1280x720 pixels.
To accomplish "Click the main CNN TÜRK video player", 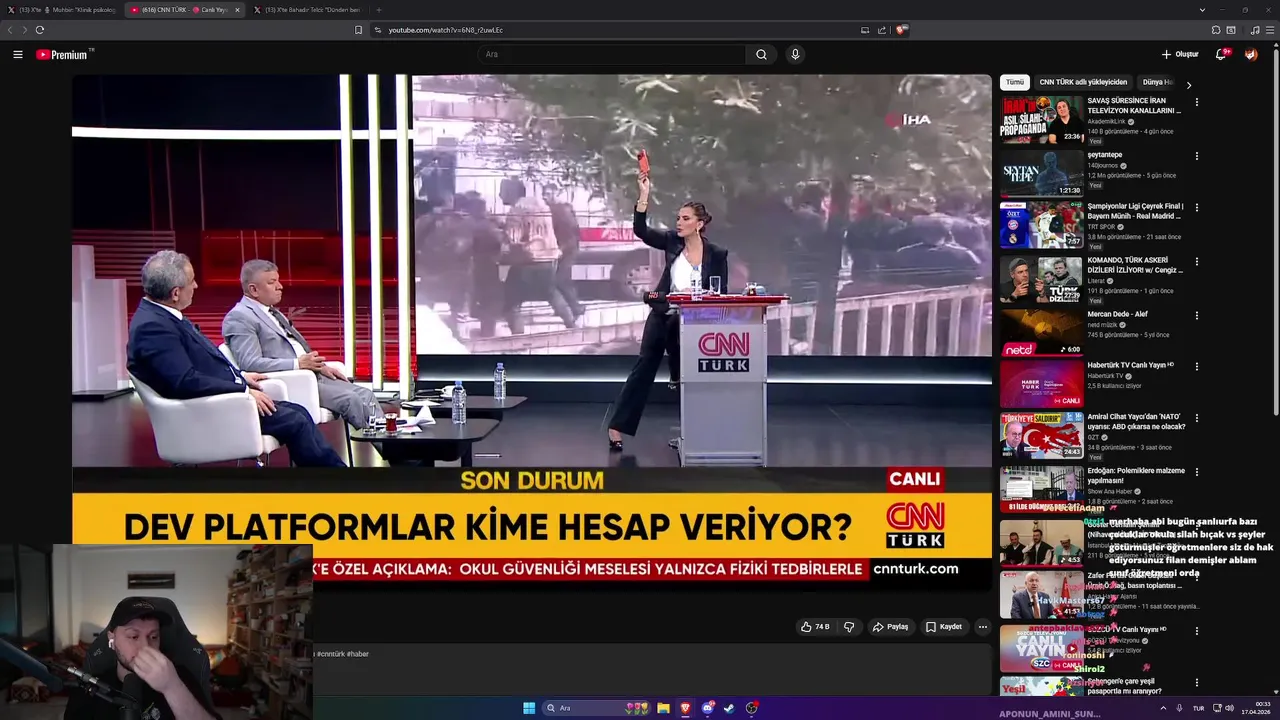I will (532, 332).
